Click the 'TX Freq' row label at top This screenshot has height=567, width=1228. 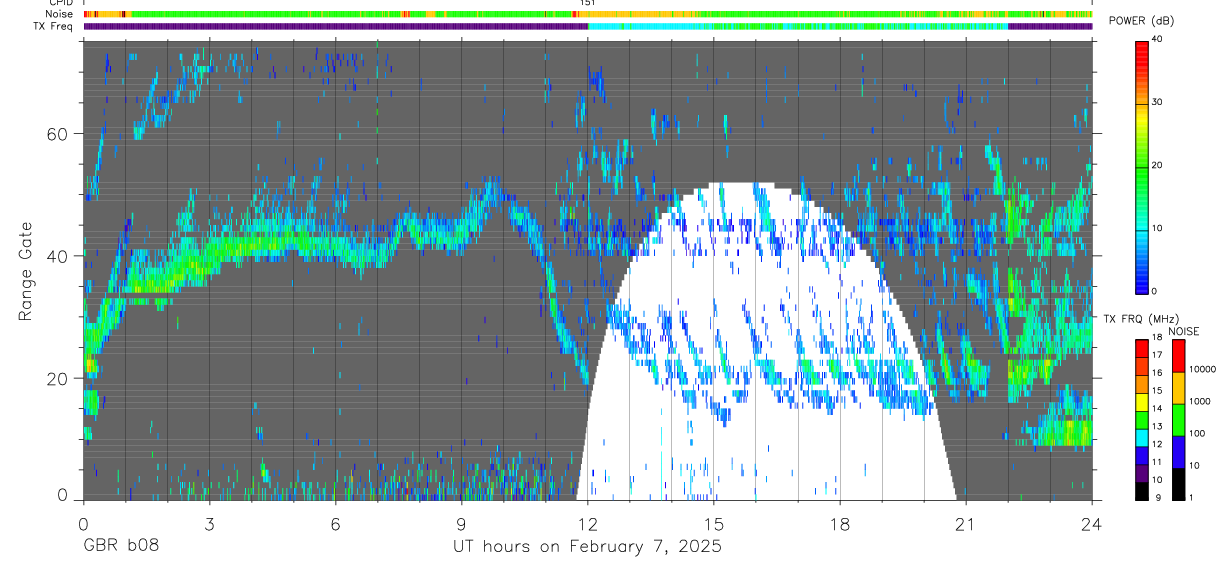pos(55,26)
